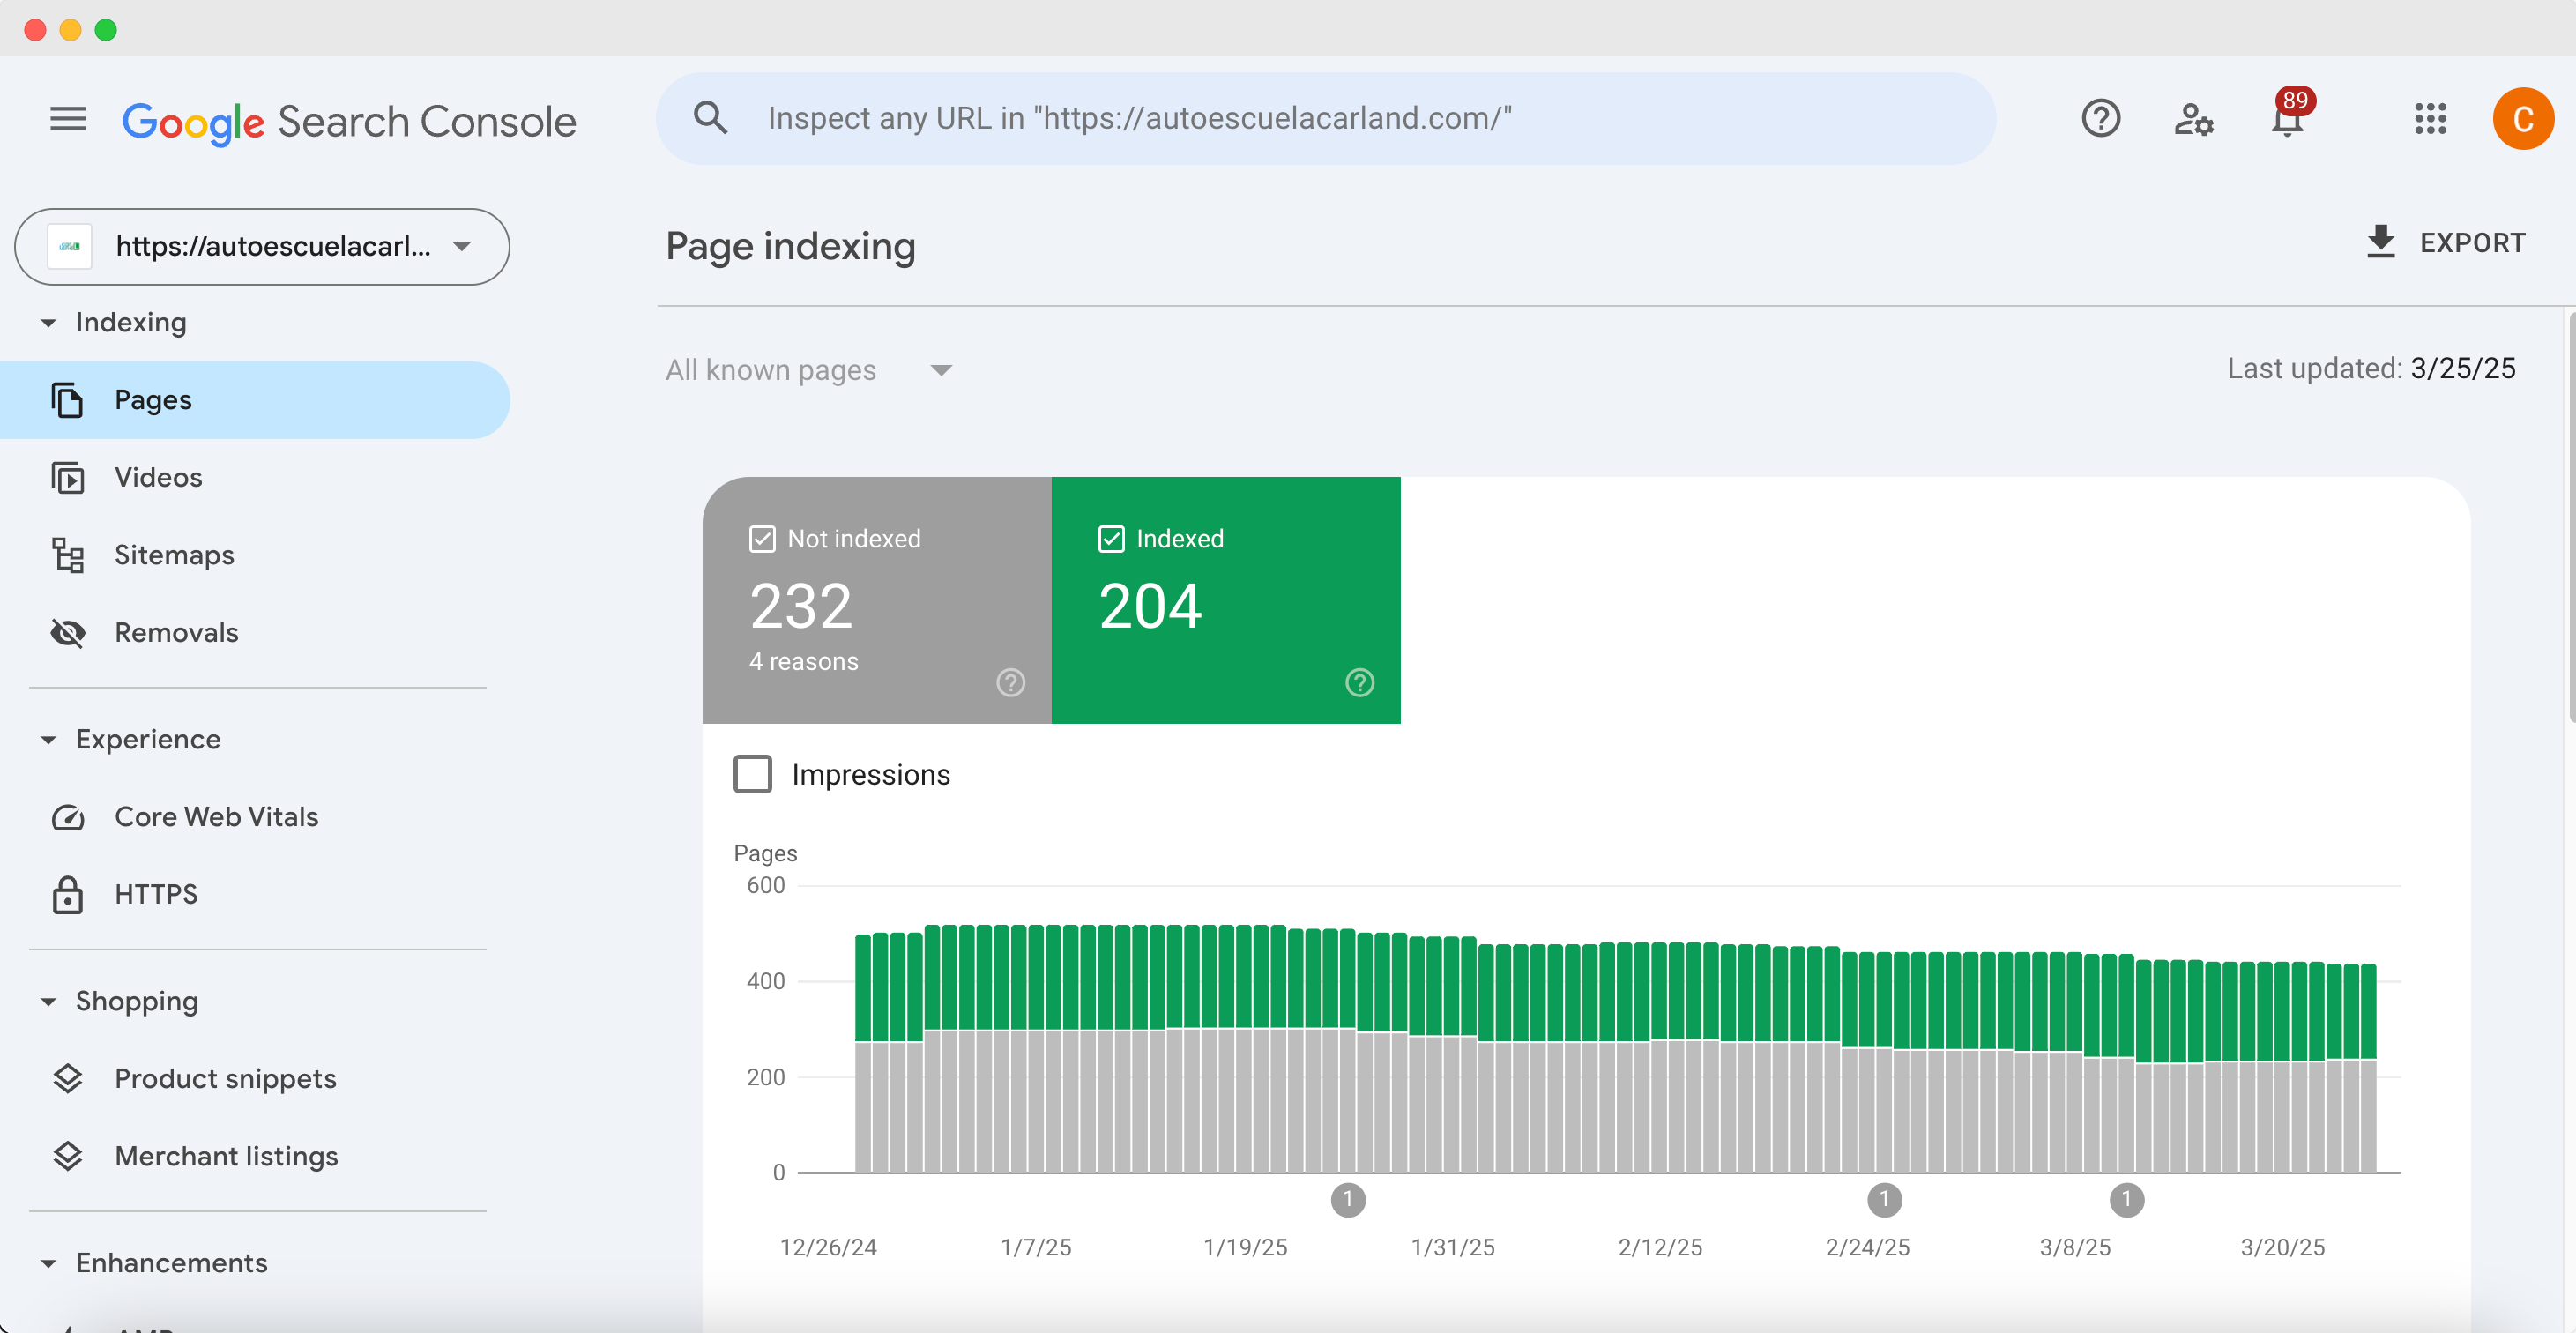Click the property favicon in selector

click(x=70, y=246)
